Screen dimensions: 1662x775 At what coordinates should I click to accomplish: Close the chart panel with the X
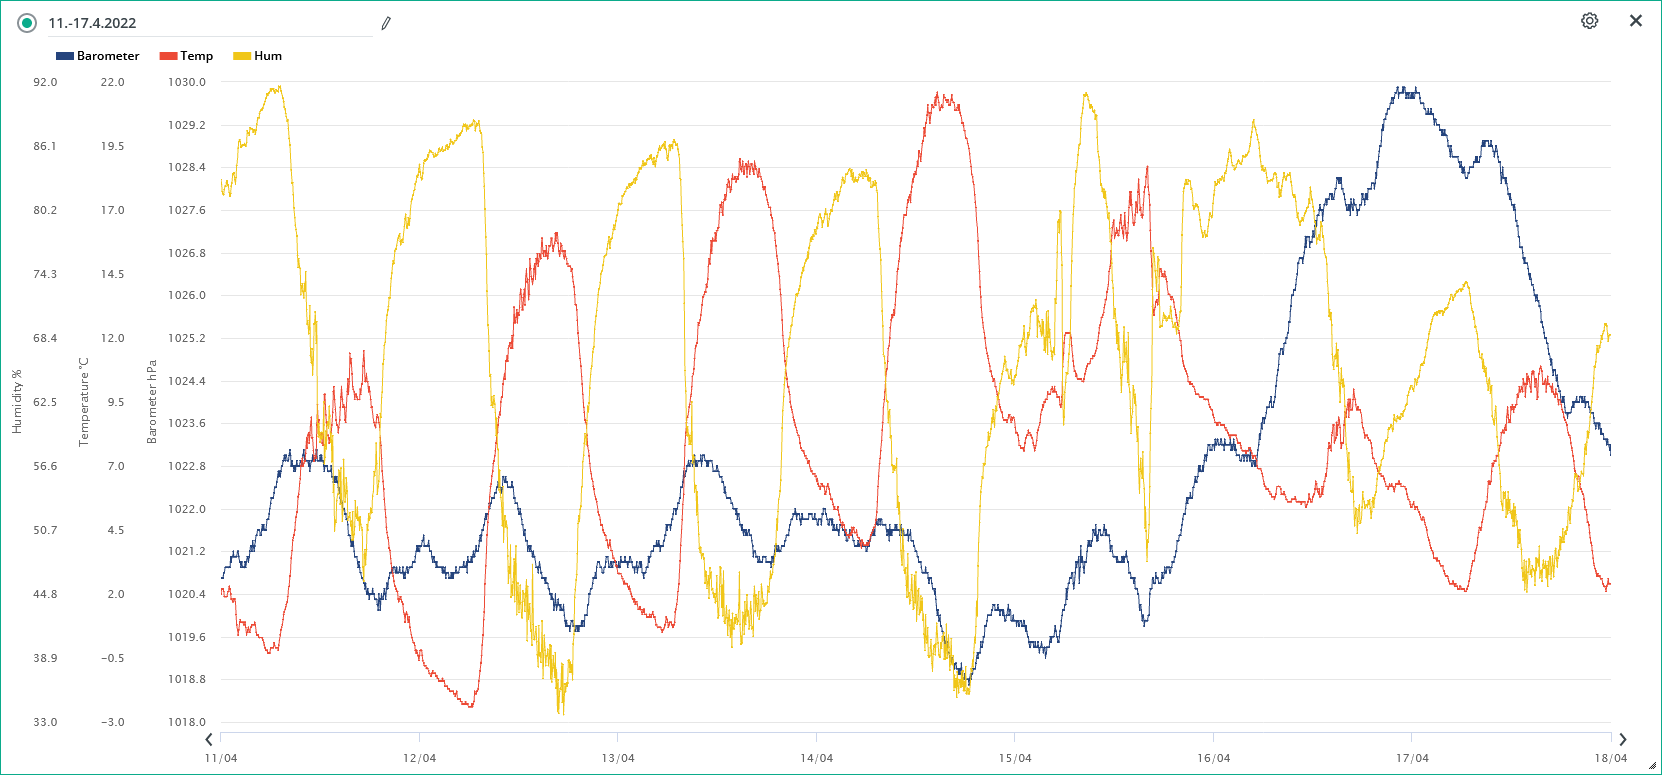tap(1635, 21)
